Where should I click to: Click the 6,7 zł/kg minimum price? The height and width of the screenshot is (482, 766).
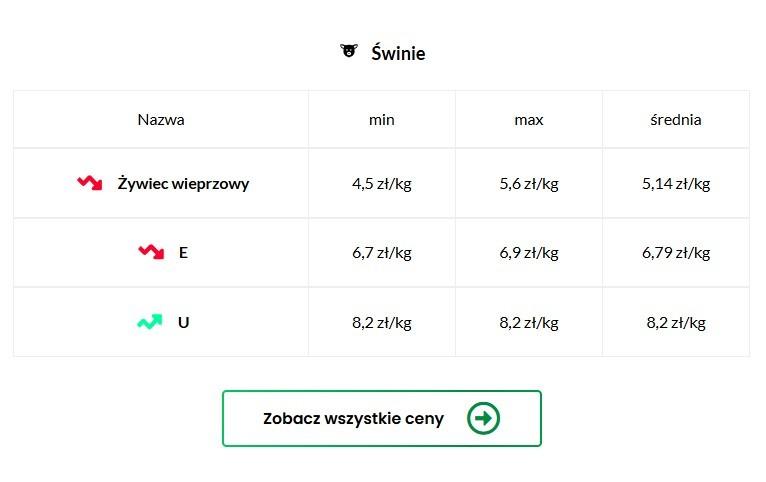coord(382,253)
